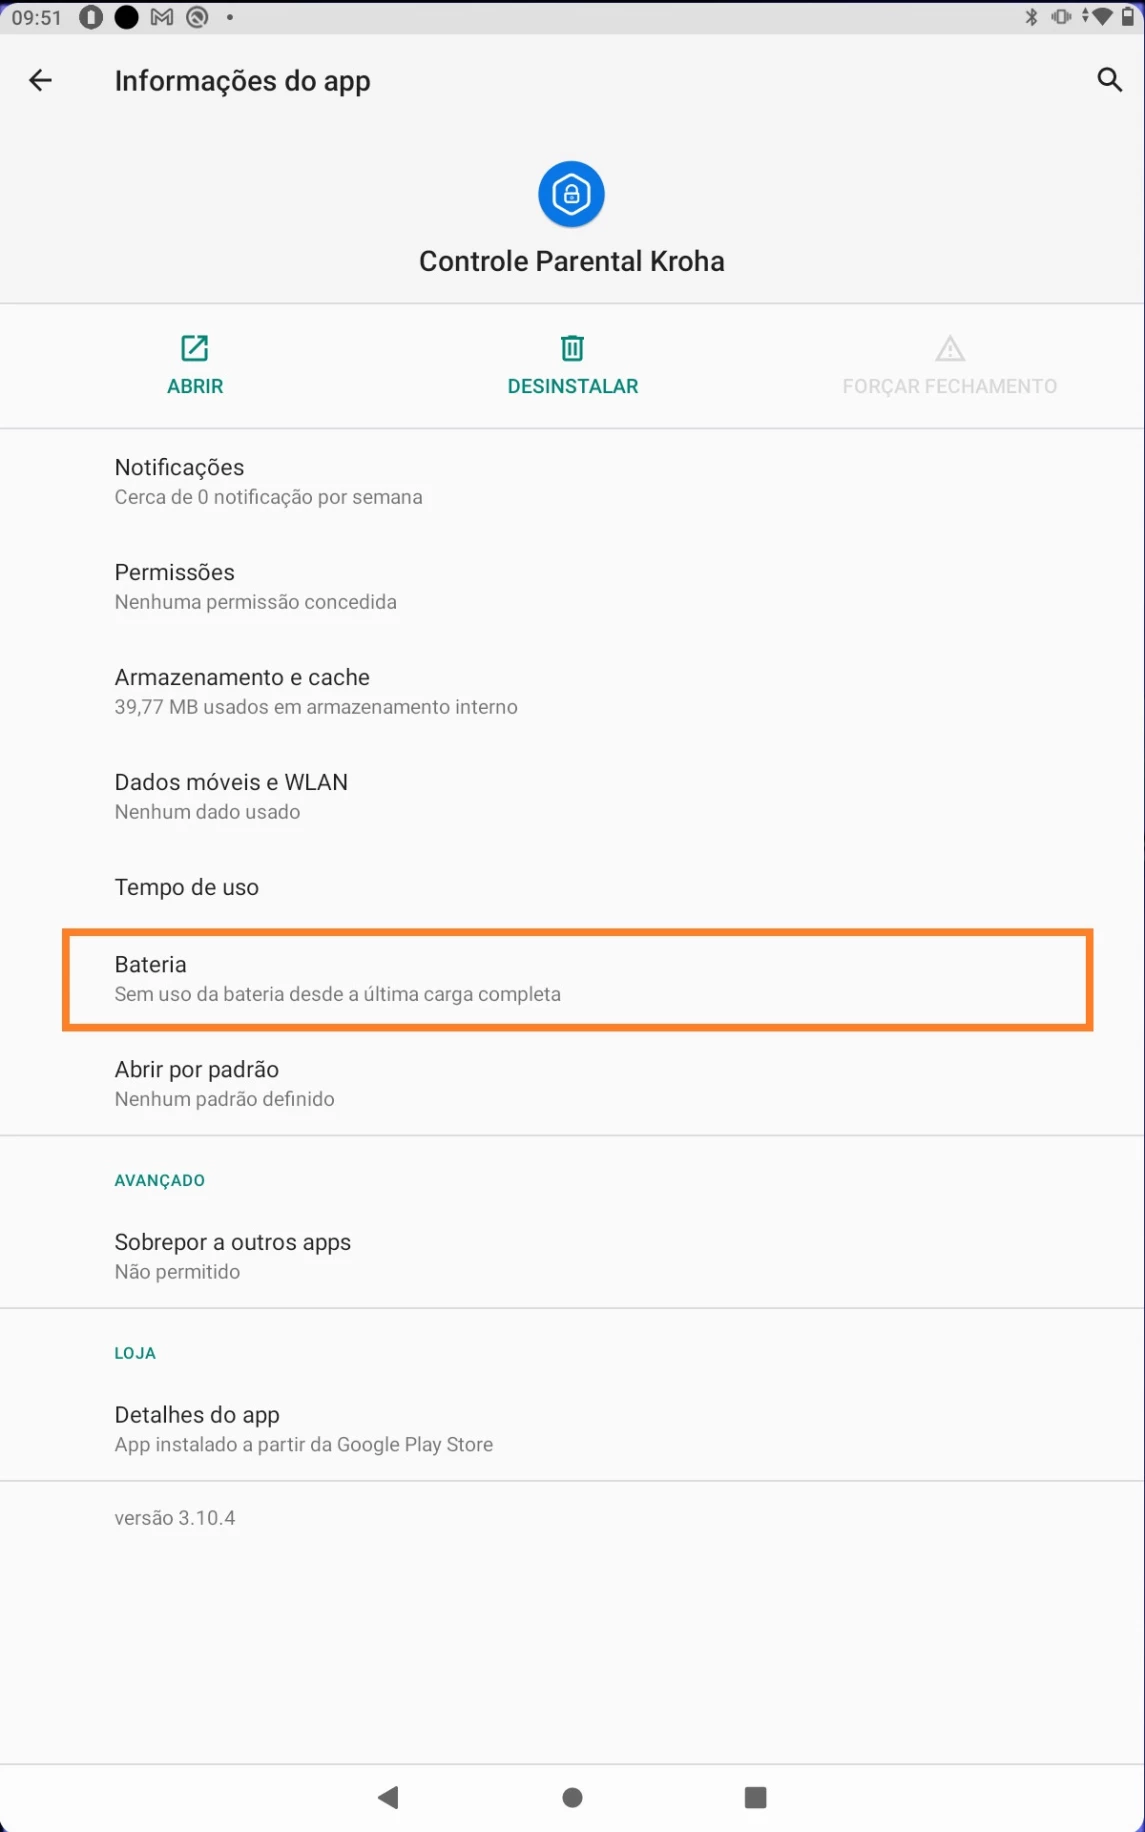Tap the ABRIR button label
Image resolution: width=1145 pixels, height=1832 pixels.
point(195,386)
